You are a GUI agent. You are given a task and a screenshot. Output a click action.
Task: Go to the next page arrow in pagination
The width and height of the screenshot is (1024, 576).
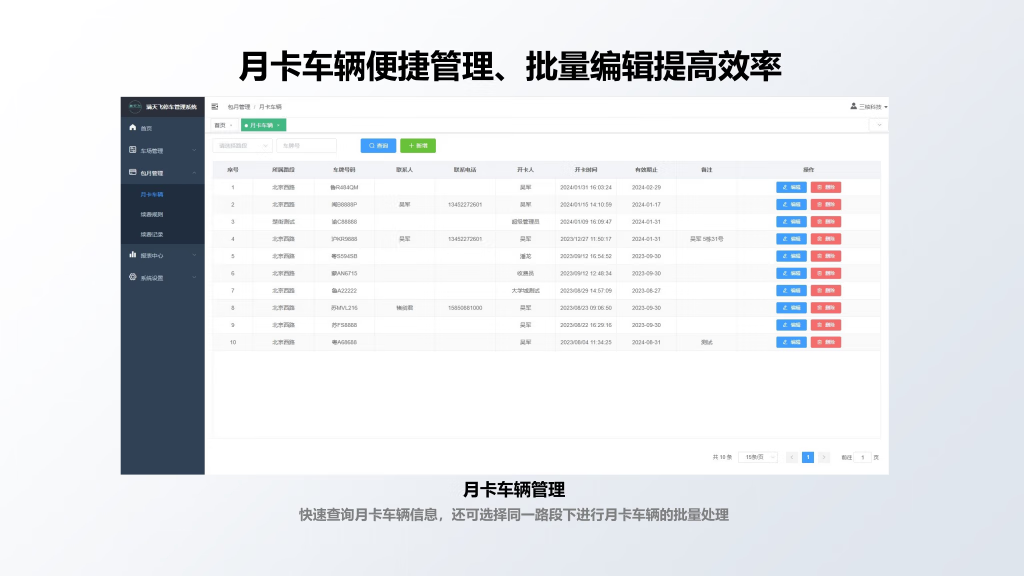point(824,457)
